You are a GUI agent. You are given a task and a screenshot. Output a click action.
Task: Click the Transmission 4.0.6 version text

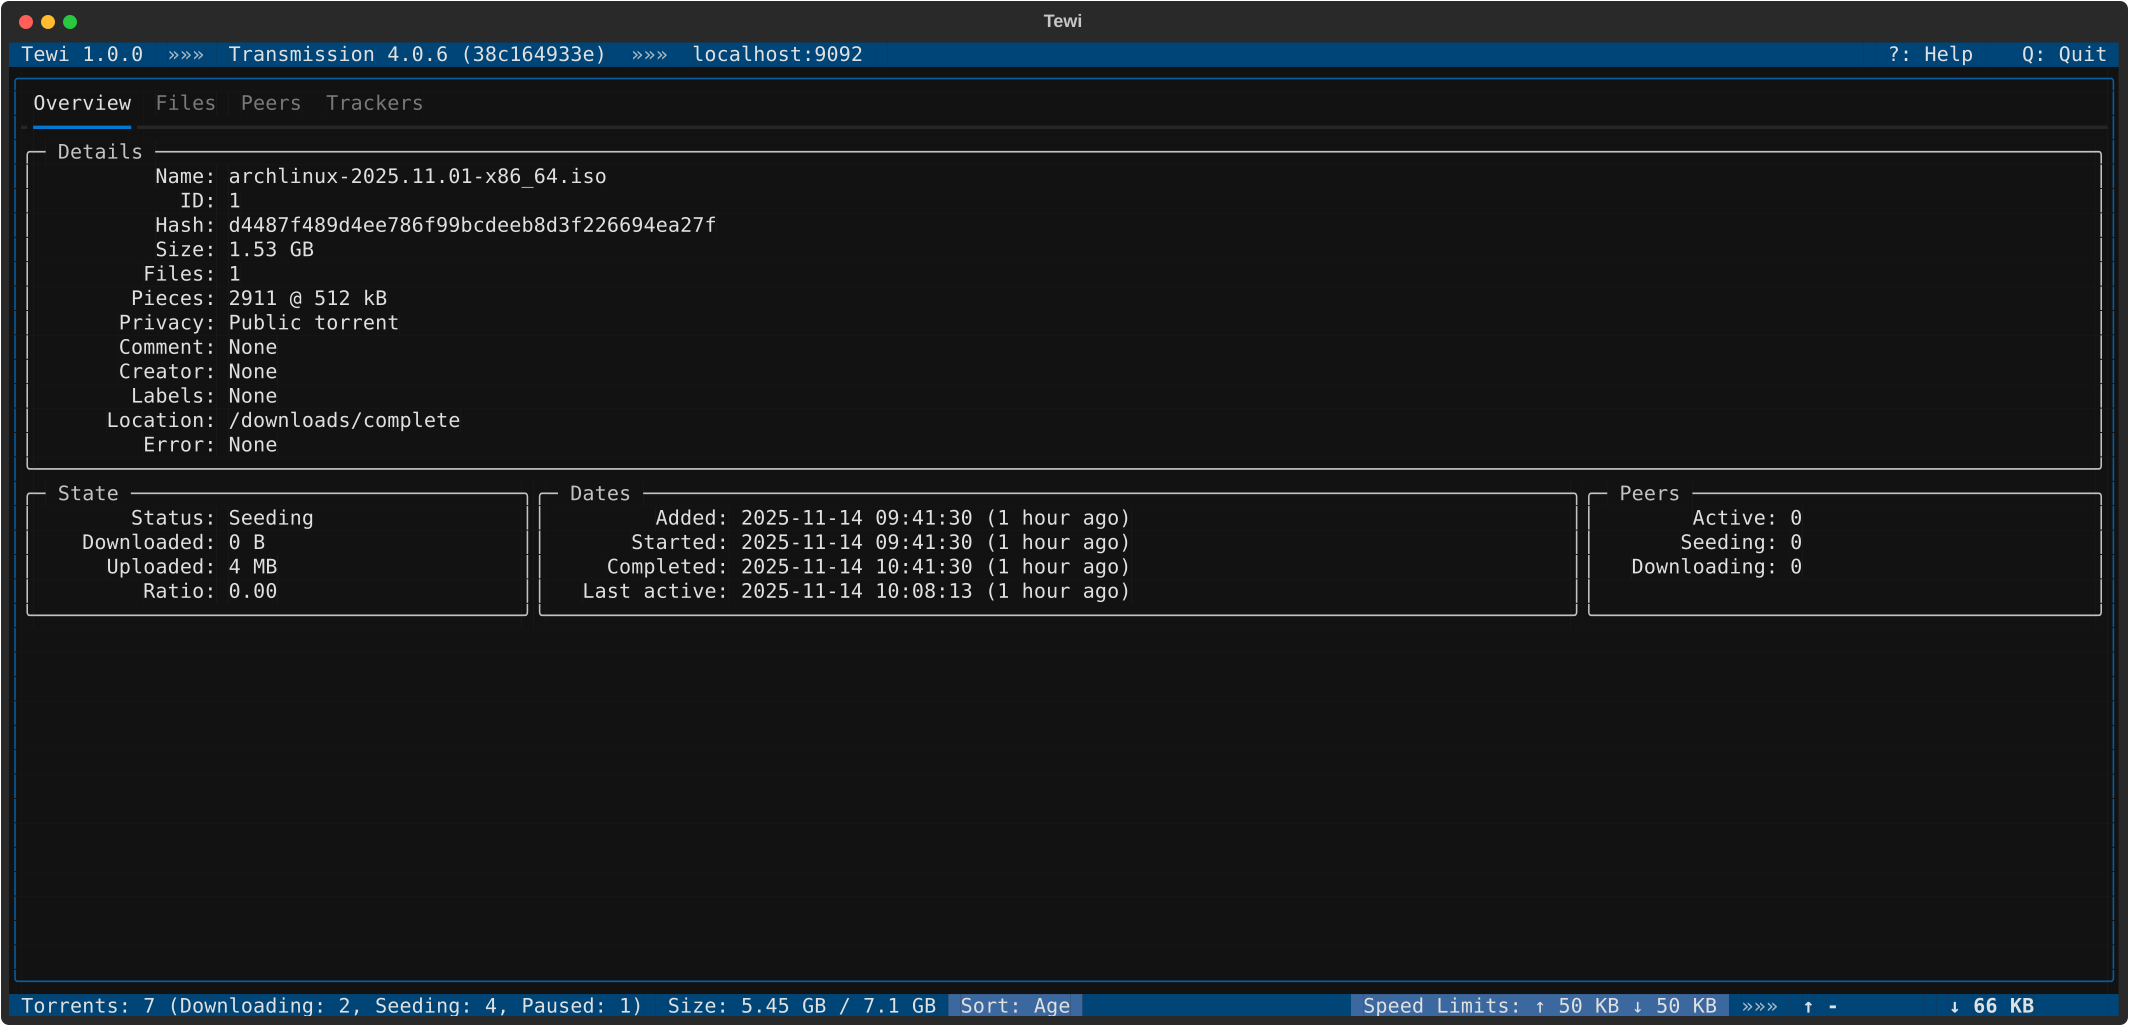pyautogui.click(x=417, y=54)
